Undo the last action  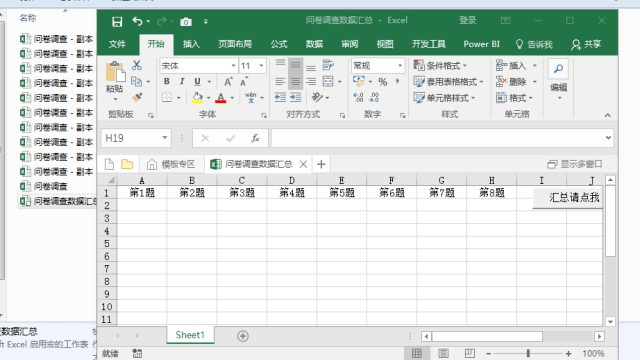point(138,21)
